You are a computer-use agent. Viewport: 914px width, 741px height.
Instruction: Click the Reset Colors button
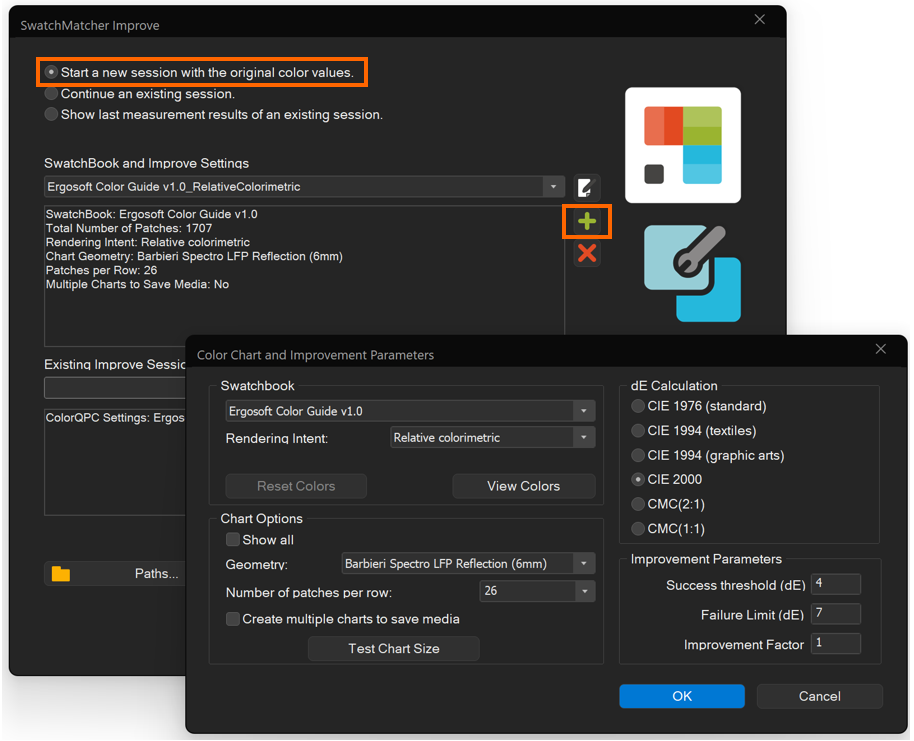pyautogui.click(x=296, y=486)
